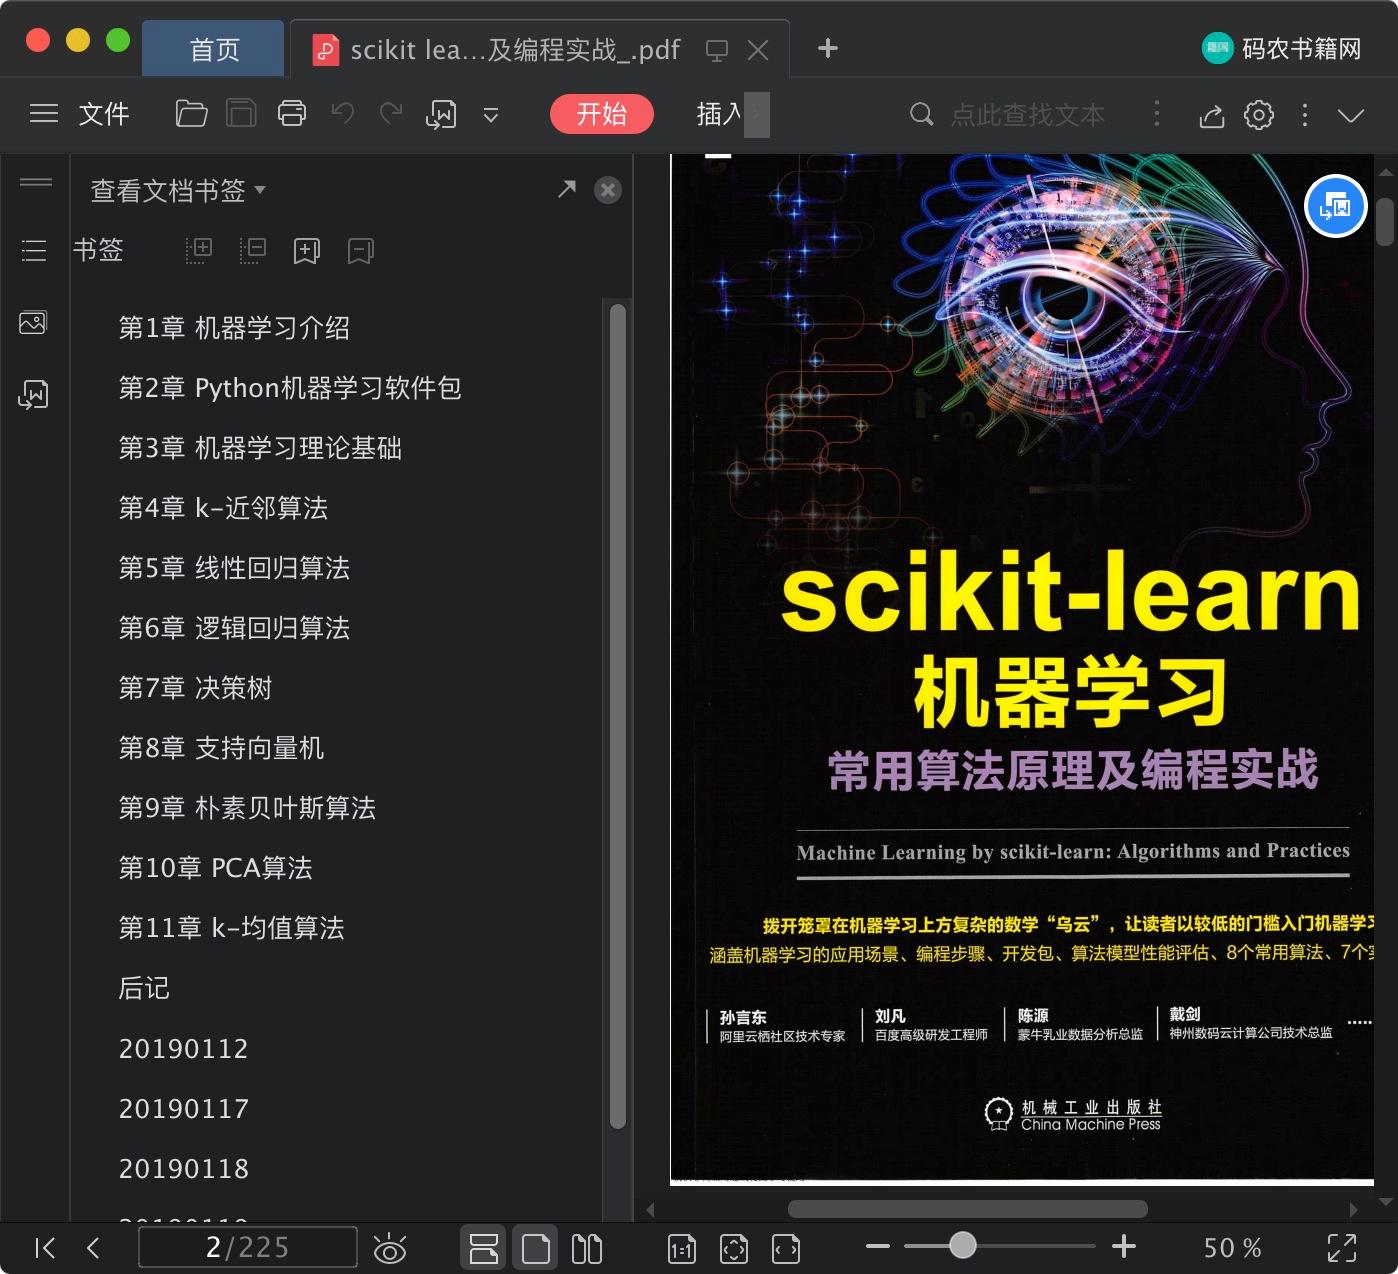Select the 插入 ribbon tab
Image resolution: width=1398 pixels, height=1274 pixels.
point(719,114)
